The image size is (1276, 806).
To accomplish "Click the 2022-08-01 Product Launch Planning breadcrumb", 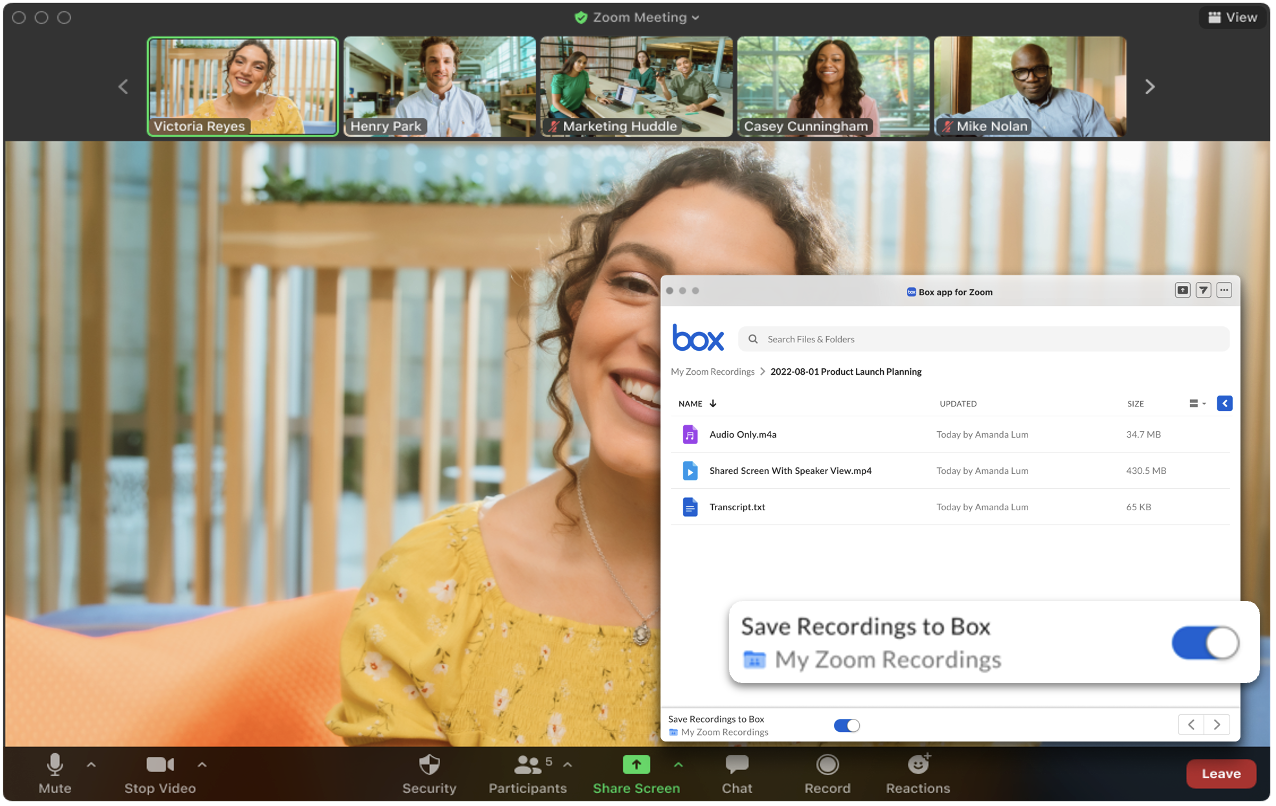I will (846, 372).
